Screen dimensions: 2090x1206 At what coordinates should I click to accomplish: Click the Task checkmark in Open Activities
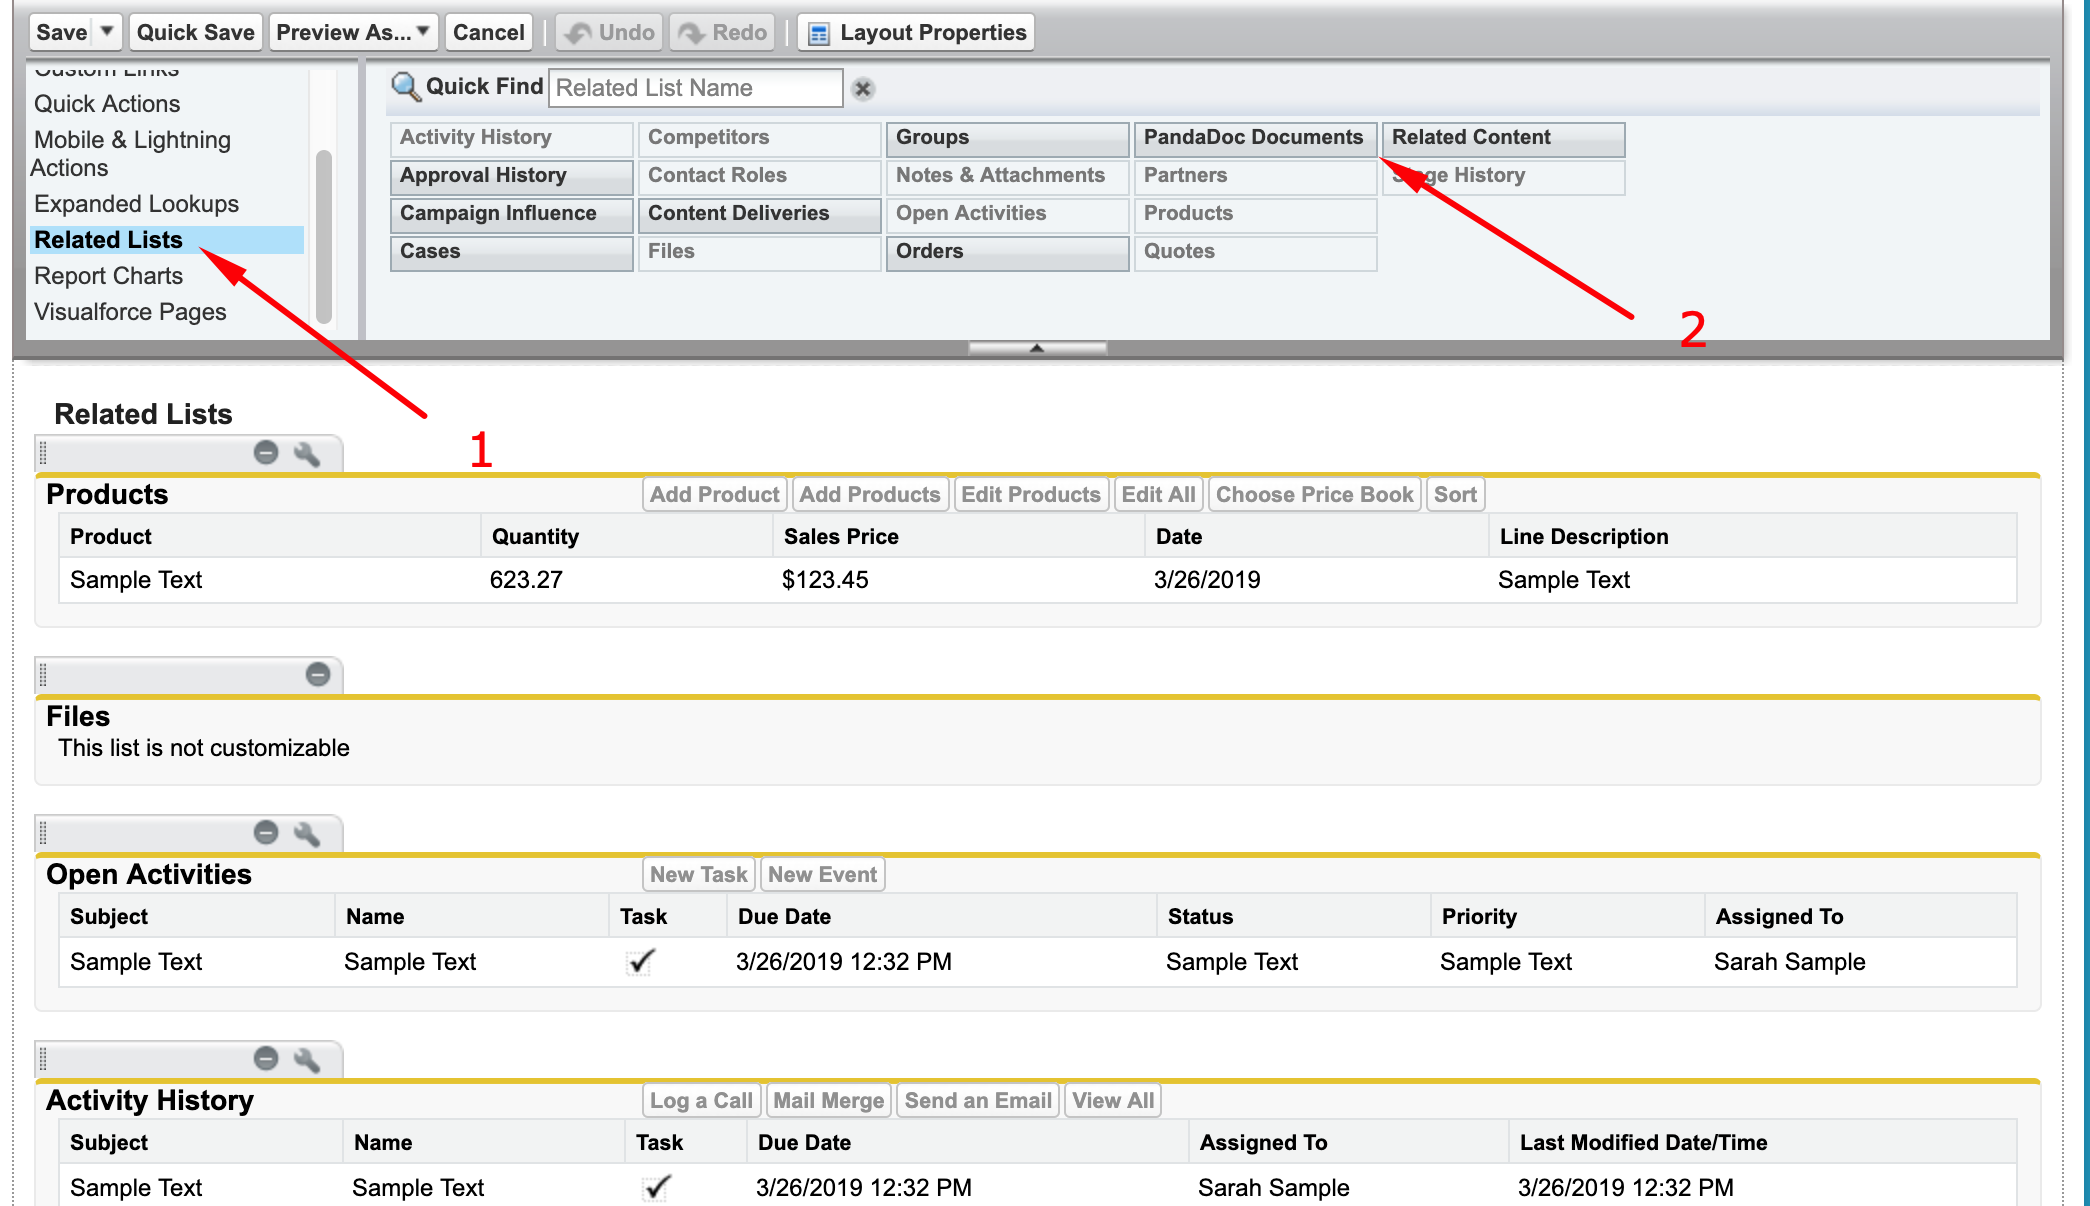640,962
